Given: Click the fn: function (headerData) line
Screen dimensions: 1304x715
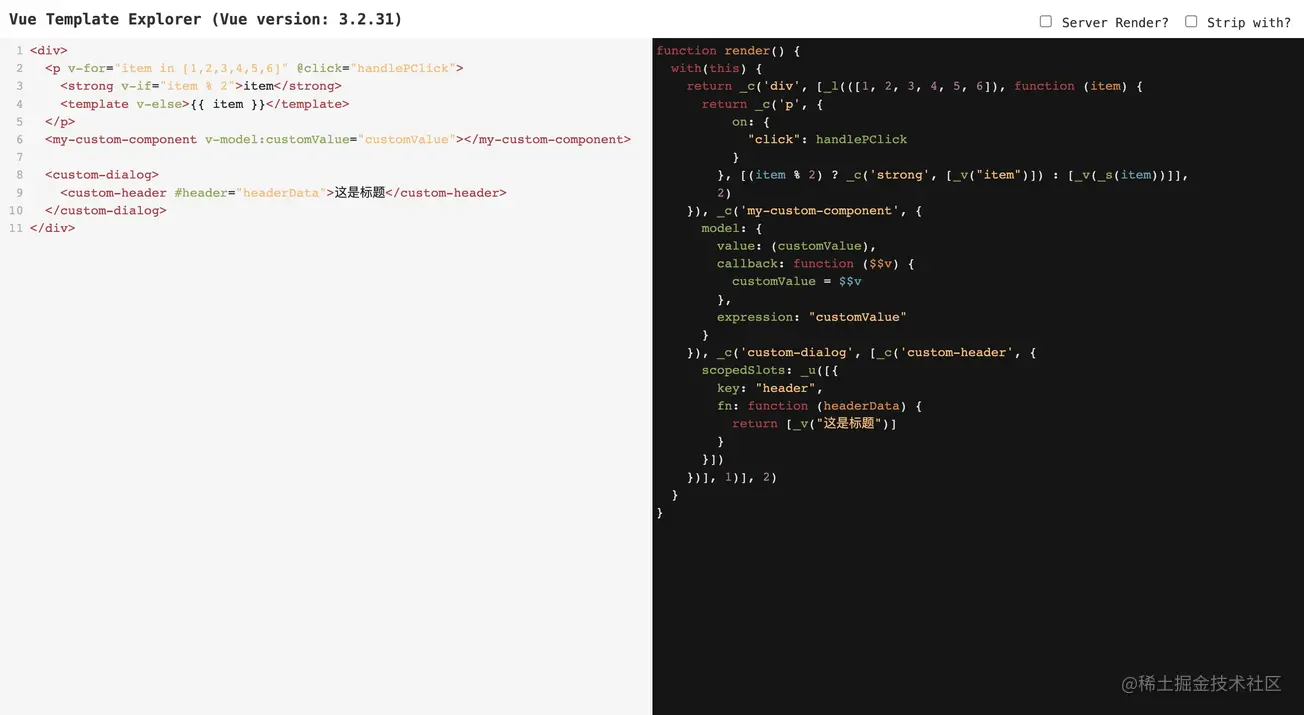Looking at the screenshot, I should coord(820,406).
